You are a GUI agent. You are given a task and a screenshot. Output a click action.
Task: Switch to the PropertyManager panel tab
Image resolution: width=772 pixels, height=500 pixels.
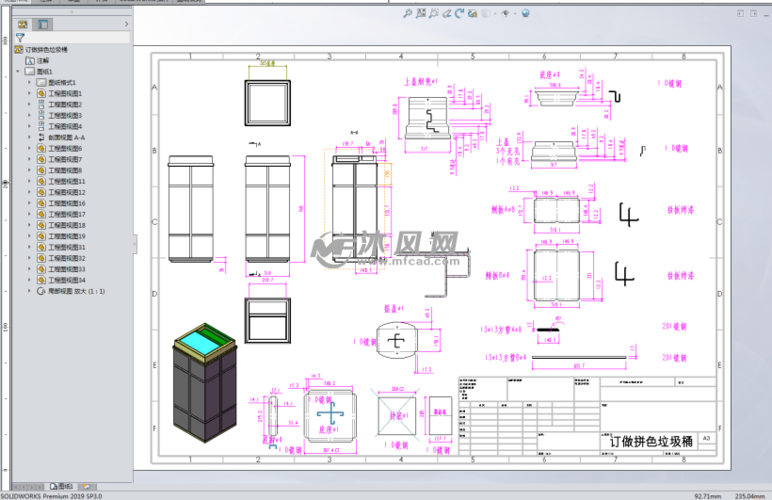coord(43,24)
